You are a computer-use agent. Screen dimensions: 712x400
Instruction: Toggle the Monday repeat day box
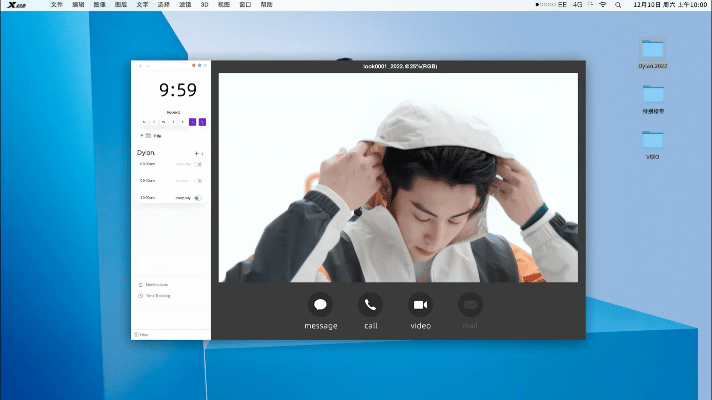144,122
